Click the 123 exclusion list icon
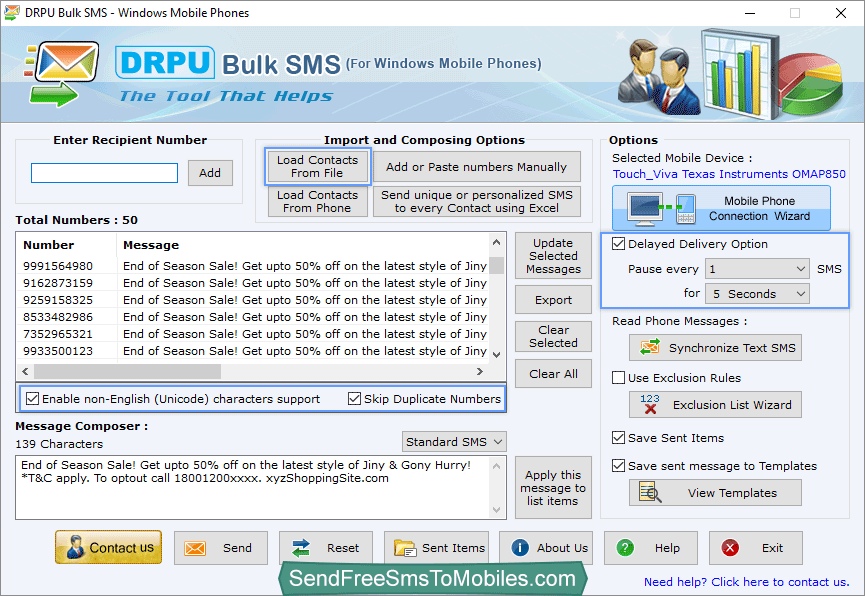 [650, 405]
